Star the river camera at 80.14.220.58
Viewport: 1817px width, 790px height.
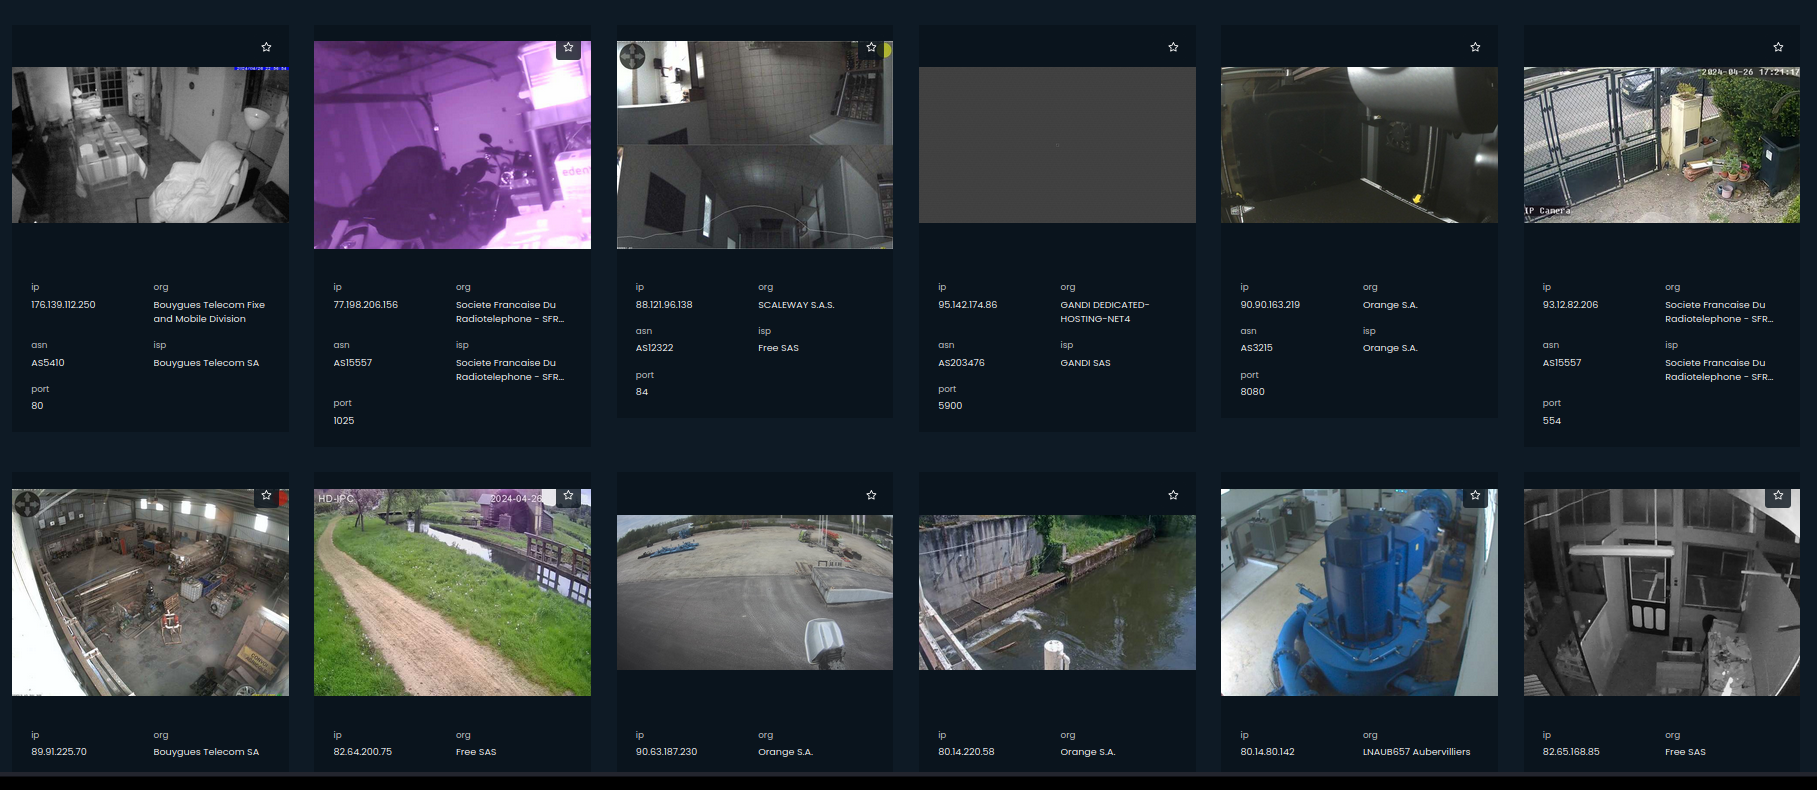(x=1173, y=495)
